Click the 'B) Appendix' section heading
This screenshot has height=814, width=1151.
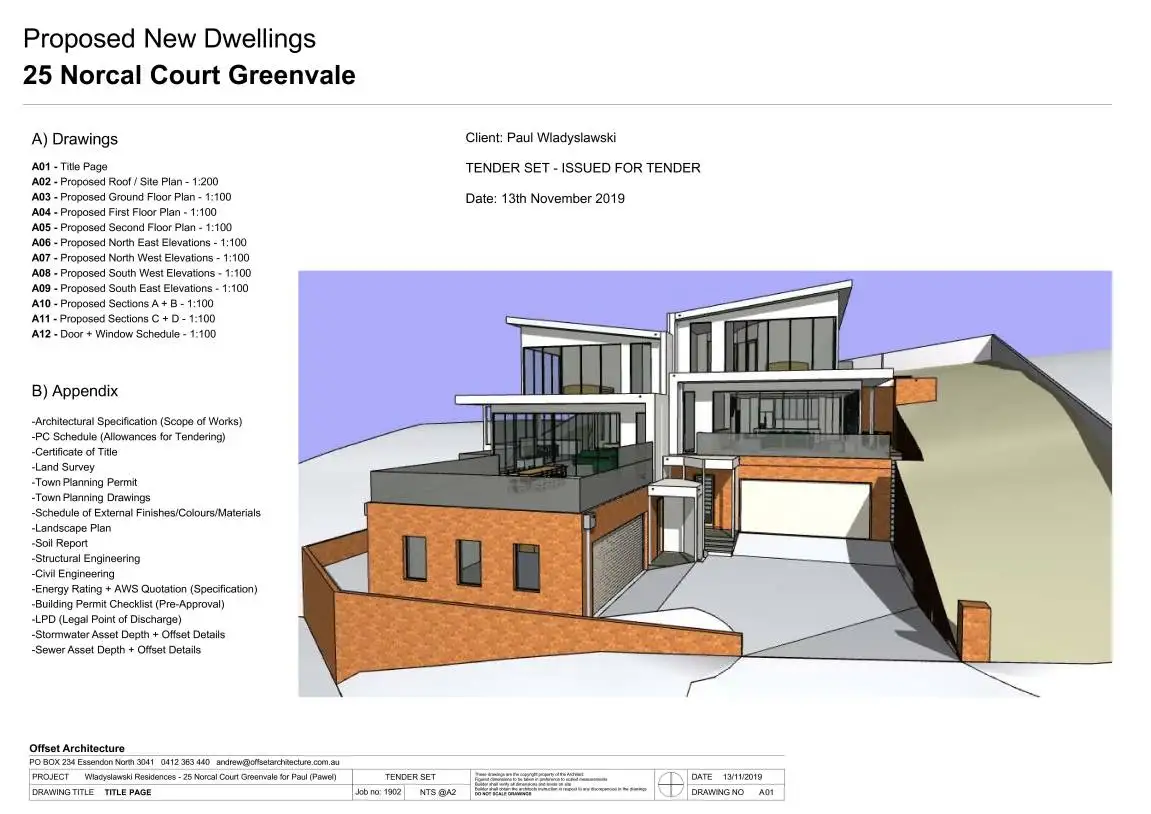(75, 391)
